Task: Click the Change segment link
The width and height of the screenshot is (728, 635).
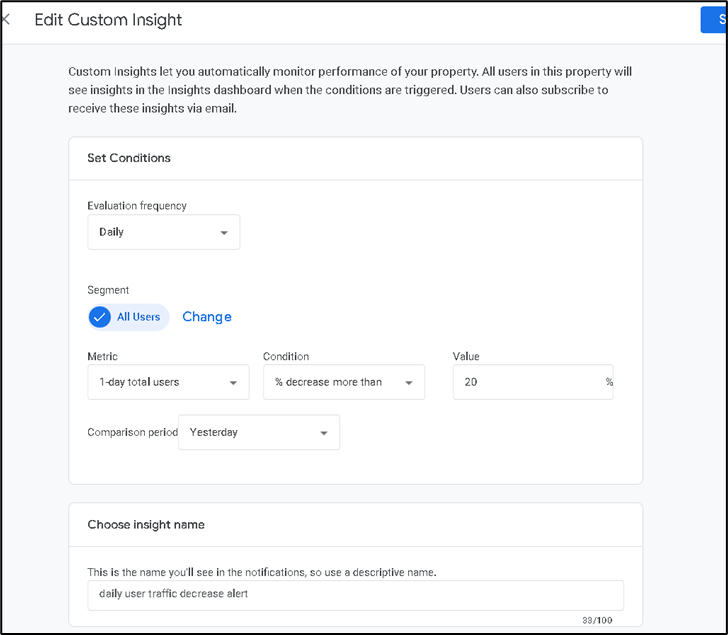Action: (x=207, y=317)
